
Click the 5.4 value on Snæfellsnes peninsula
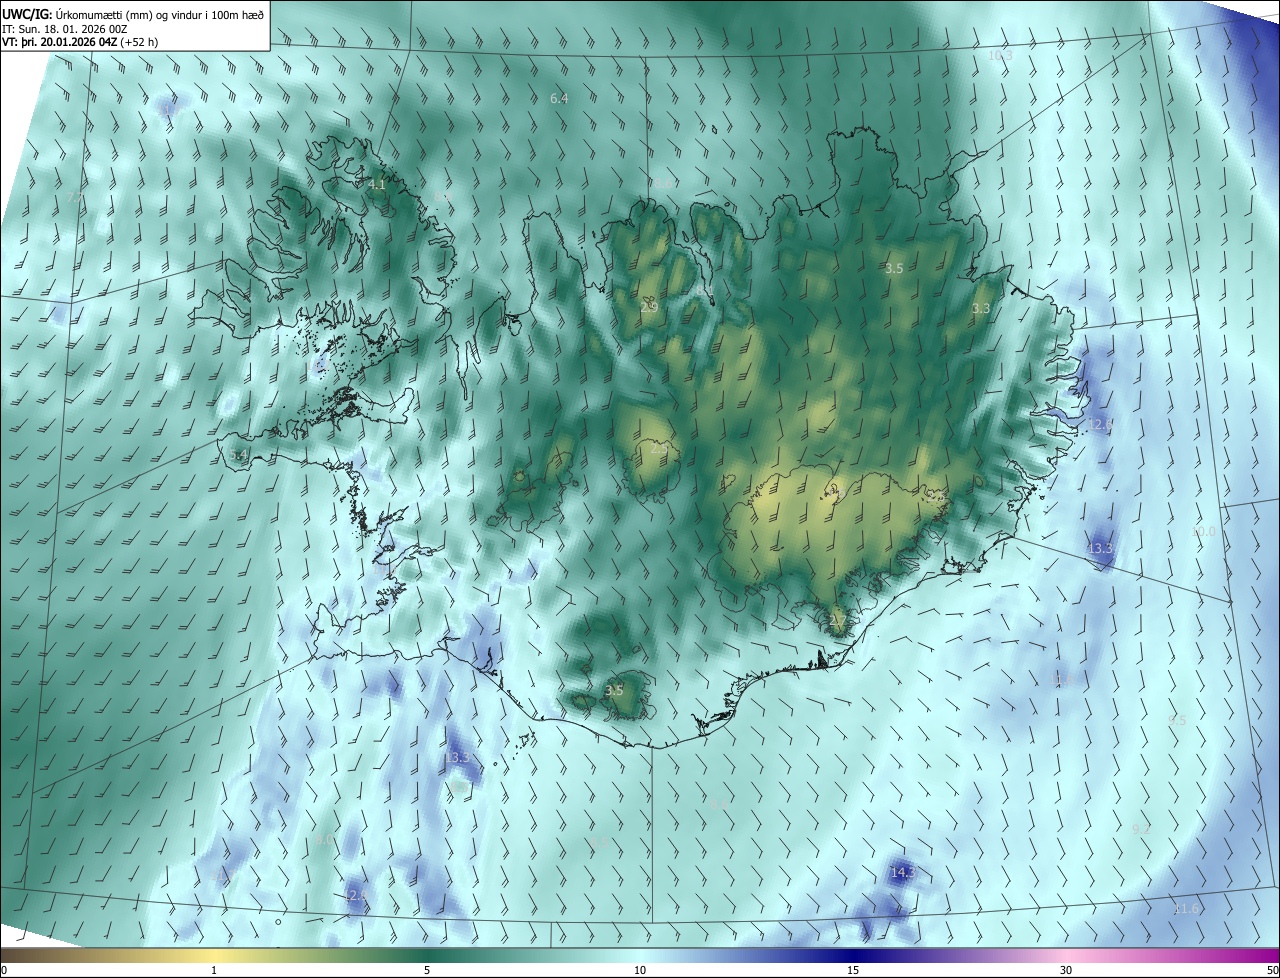238,455
